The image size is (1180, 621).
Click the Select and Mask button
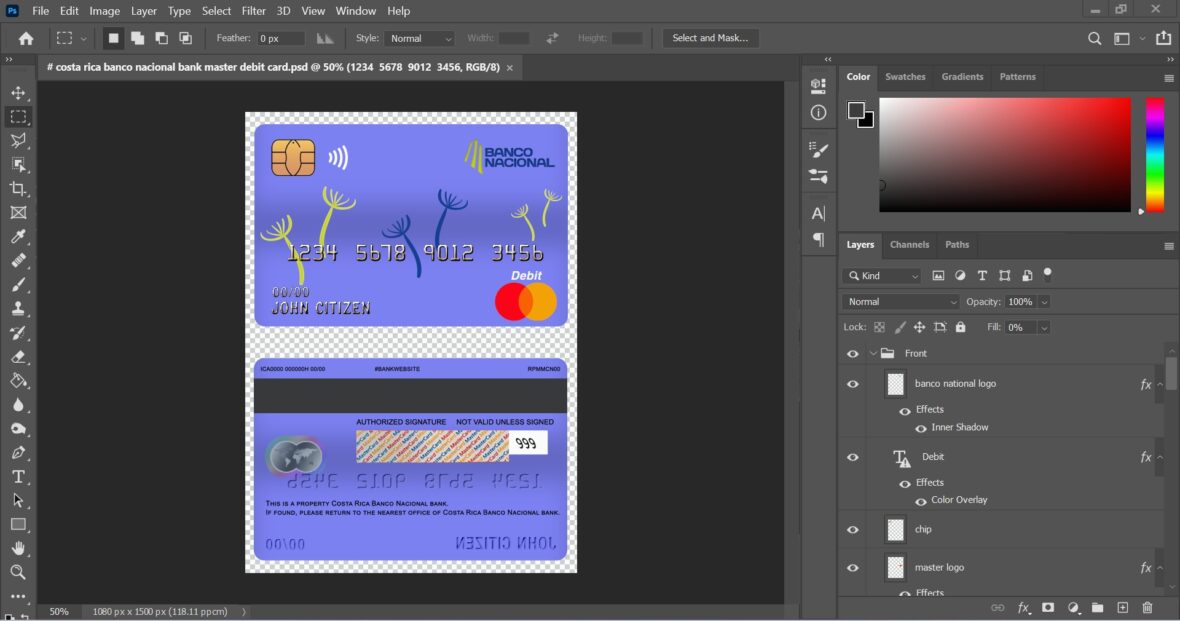click(x=710, y=38)
